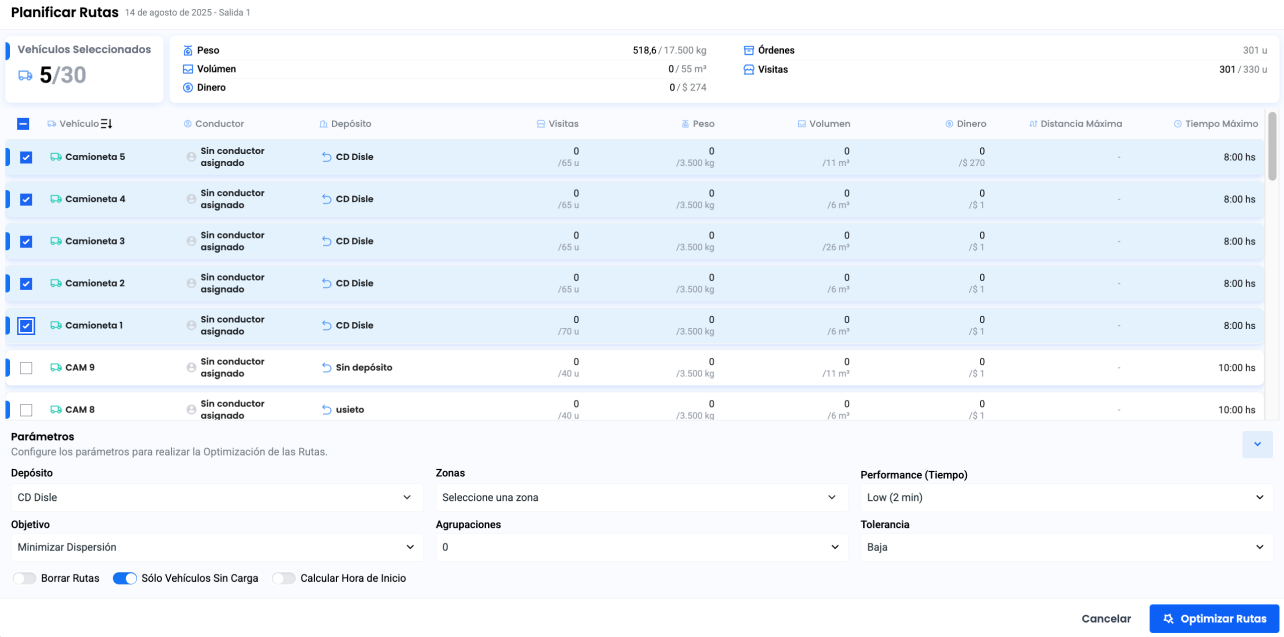Click the Visitas column header
Image resolution: width=1284 pixels, height=637 pixels.
pyautogui.click(x=557, y=124)
